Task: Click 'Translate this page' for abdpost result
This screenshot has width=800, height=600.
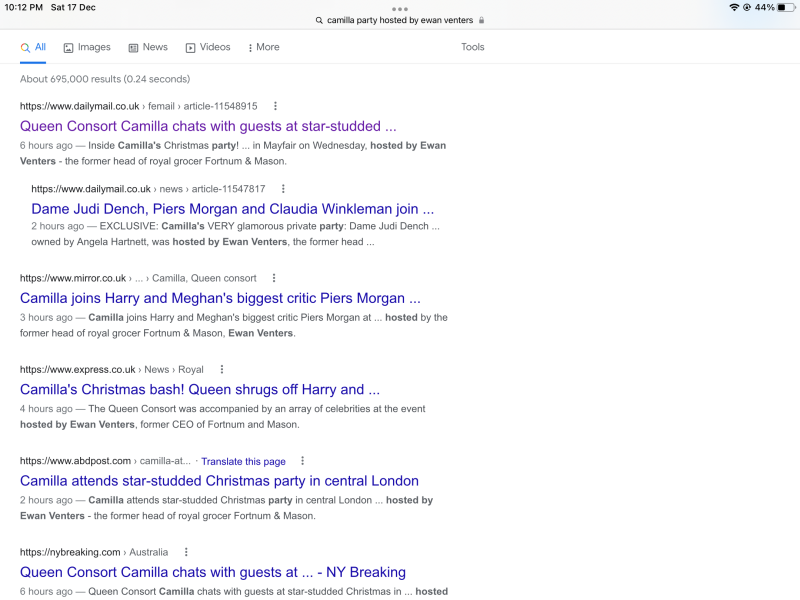Action: point(243,461)
